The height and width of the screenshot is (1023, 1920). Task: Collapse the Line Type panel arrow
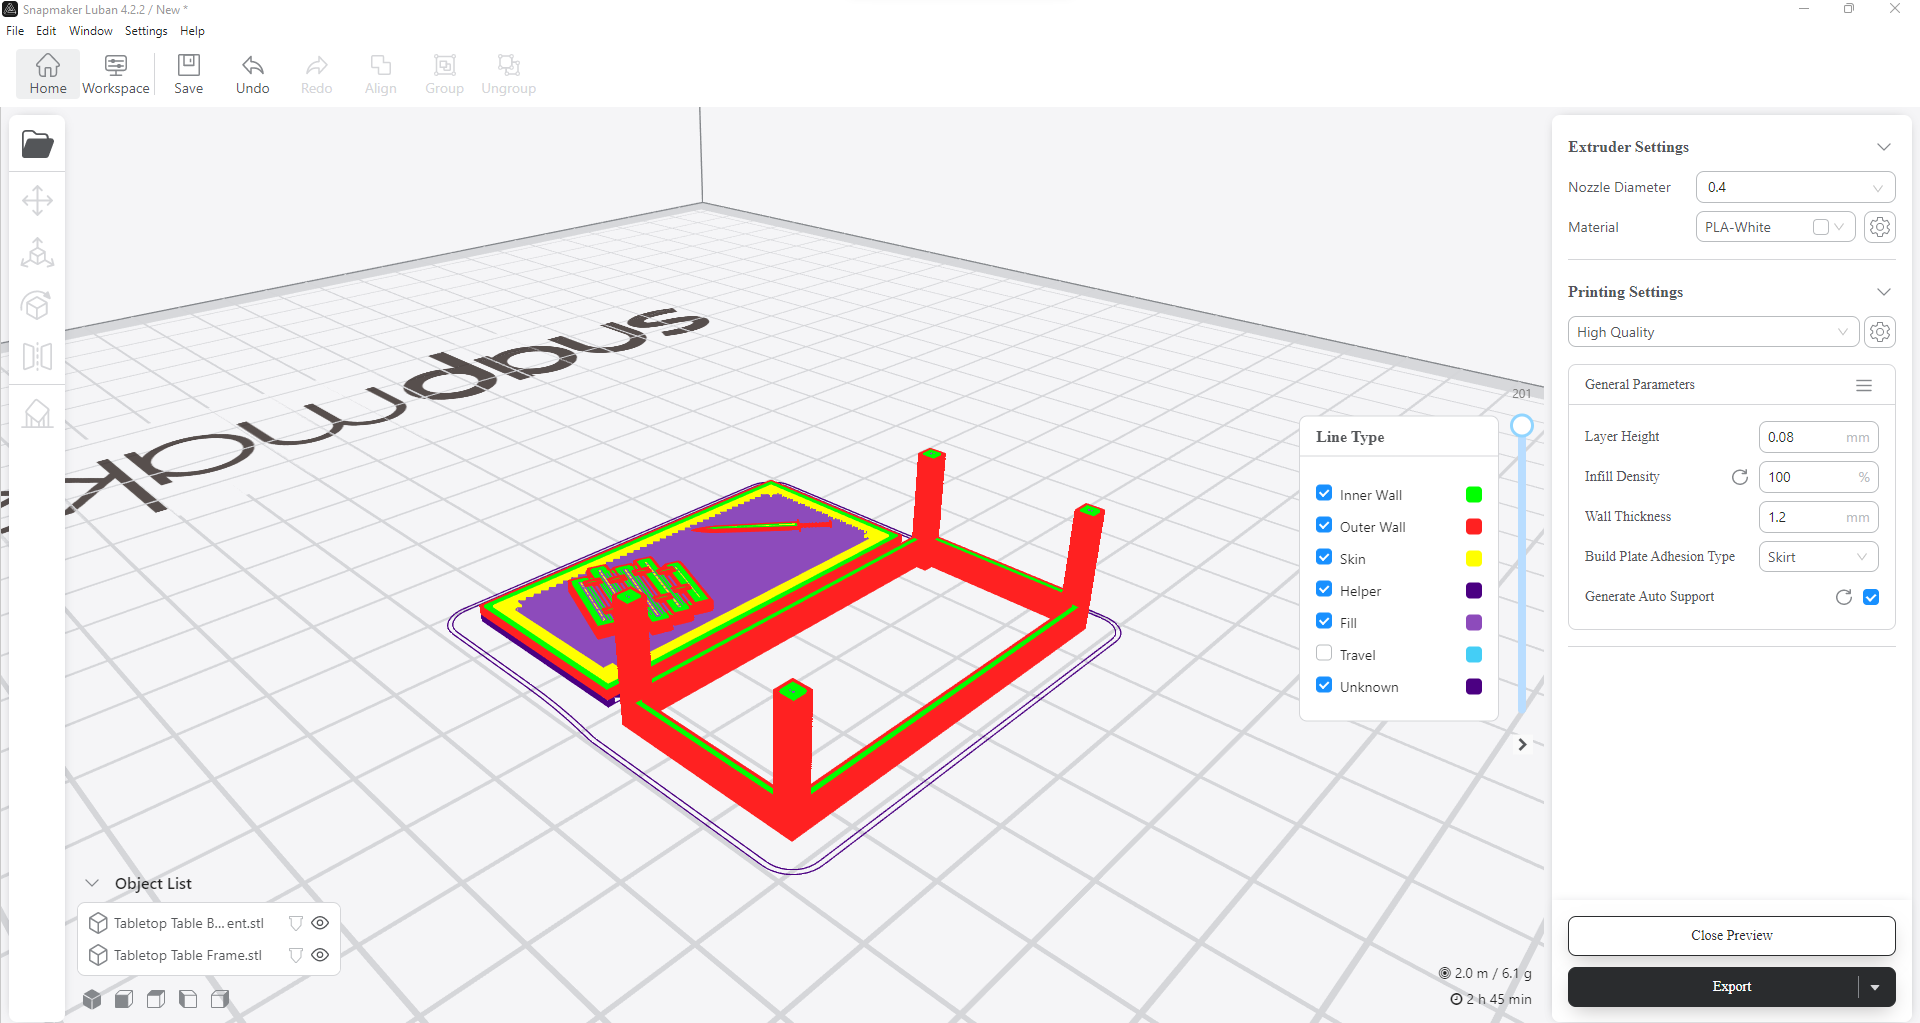[x=1522, y=744]
